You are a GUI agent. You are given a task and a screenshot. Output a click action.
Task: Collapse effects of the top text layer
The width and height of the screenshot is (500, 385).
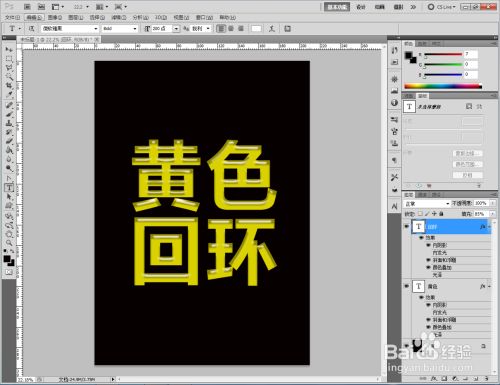(x=489, y=227)
